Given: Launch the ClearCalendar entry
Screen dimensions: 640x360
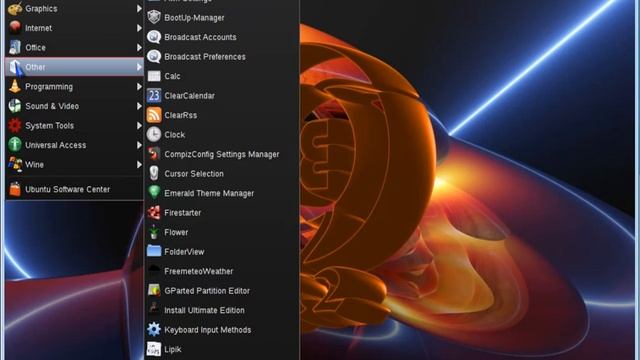Looking at the screenshot, I should [x=222, y=96].
